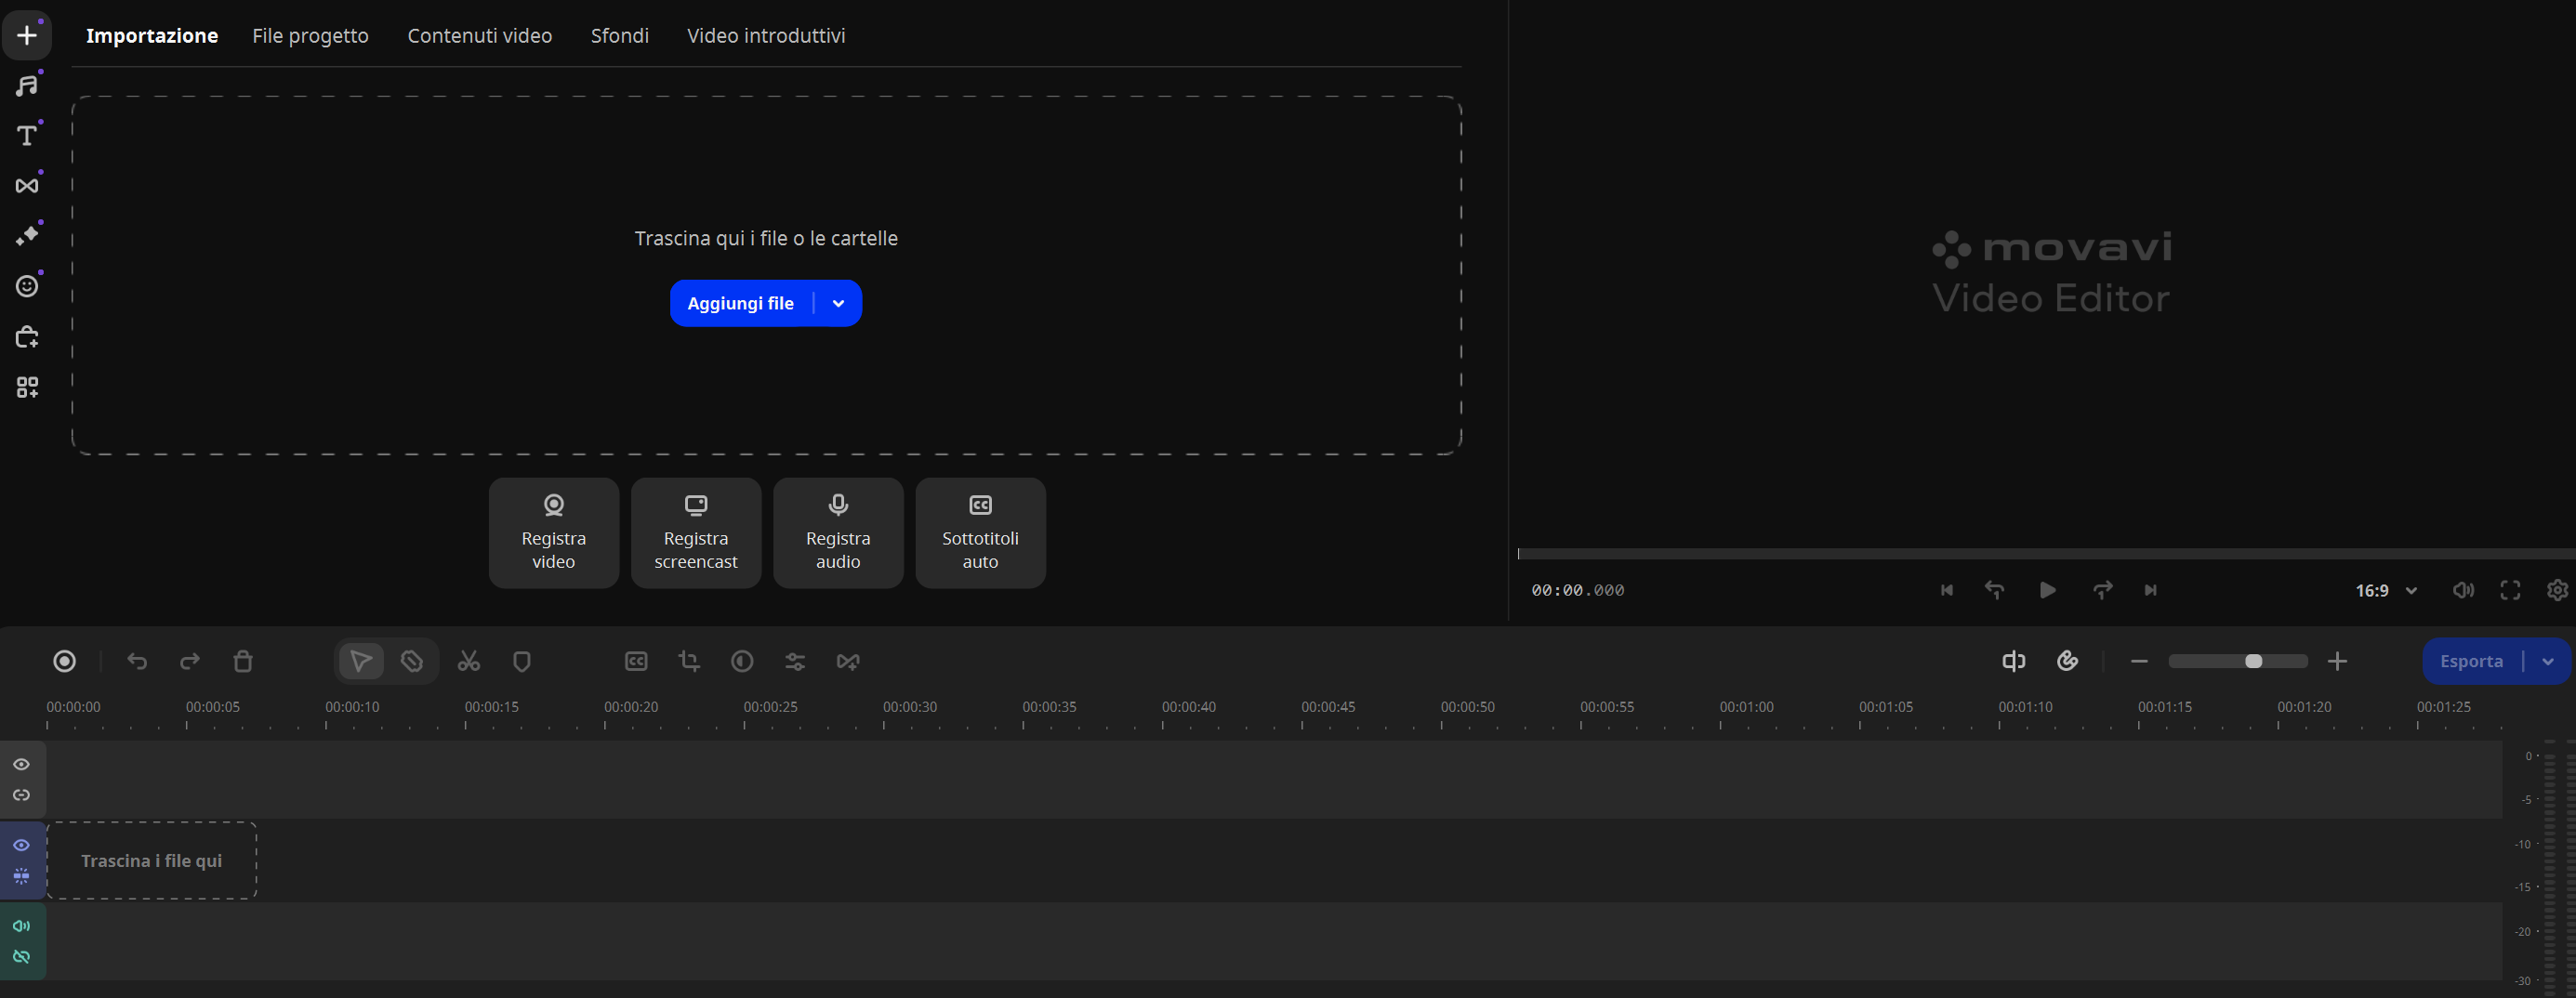Open the Titles text tool in sidebar

[x=27, y=135]
